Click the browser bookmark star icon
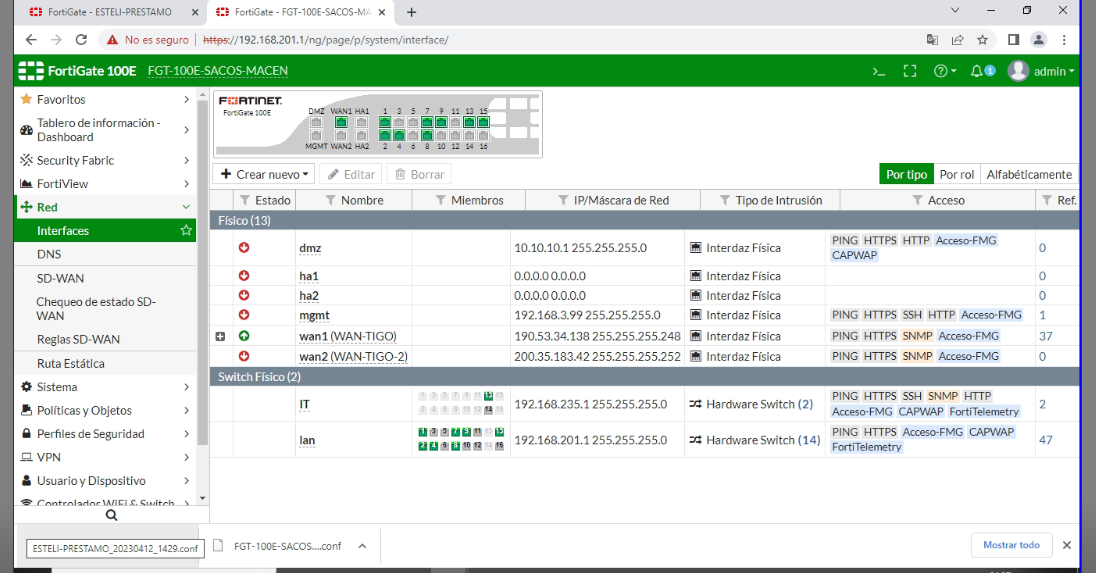The width and height of the screenshot is (1096, 573). 983,40
